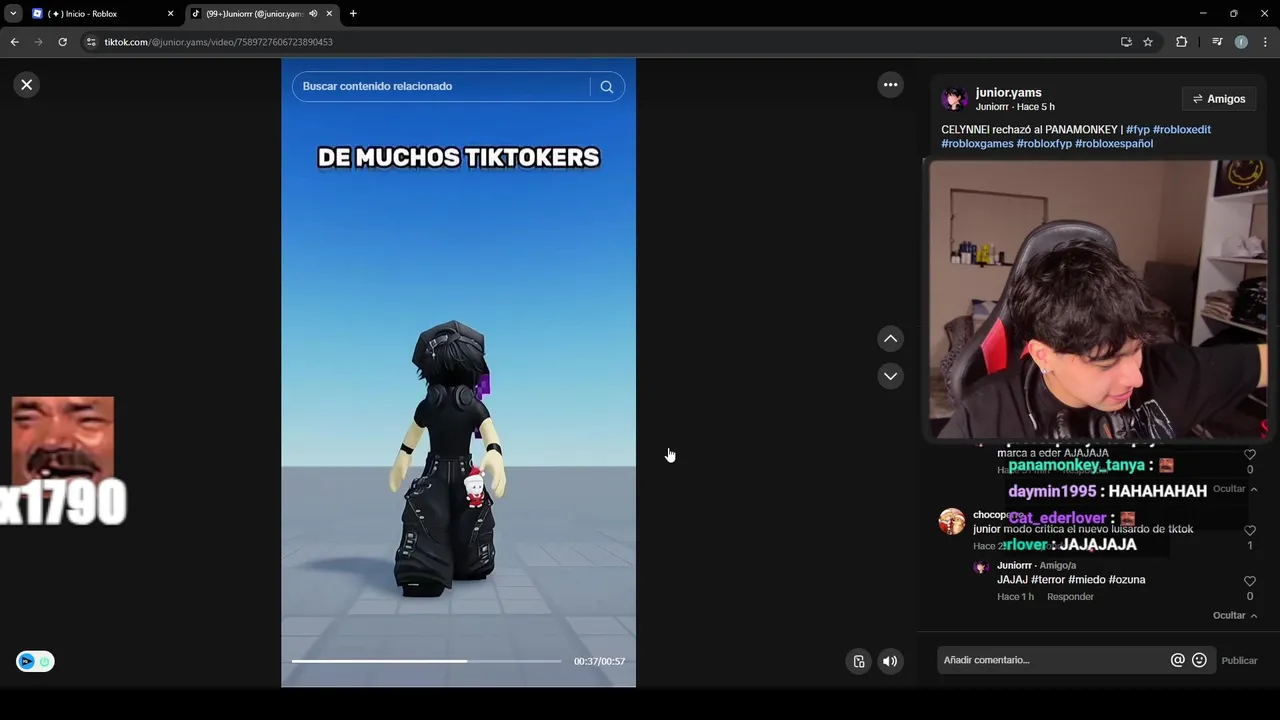Close the TikTok video viewer
The width and height of the screenshot is (1280, 720).
tap(27, 85)
